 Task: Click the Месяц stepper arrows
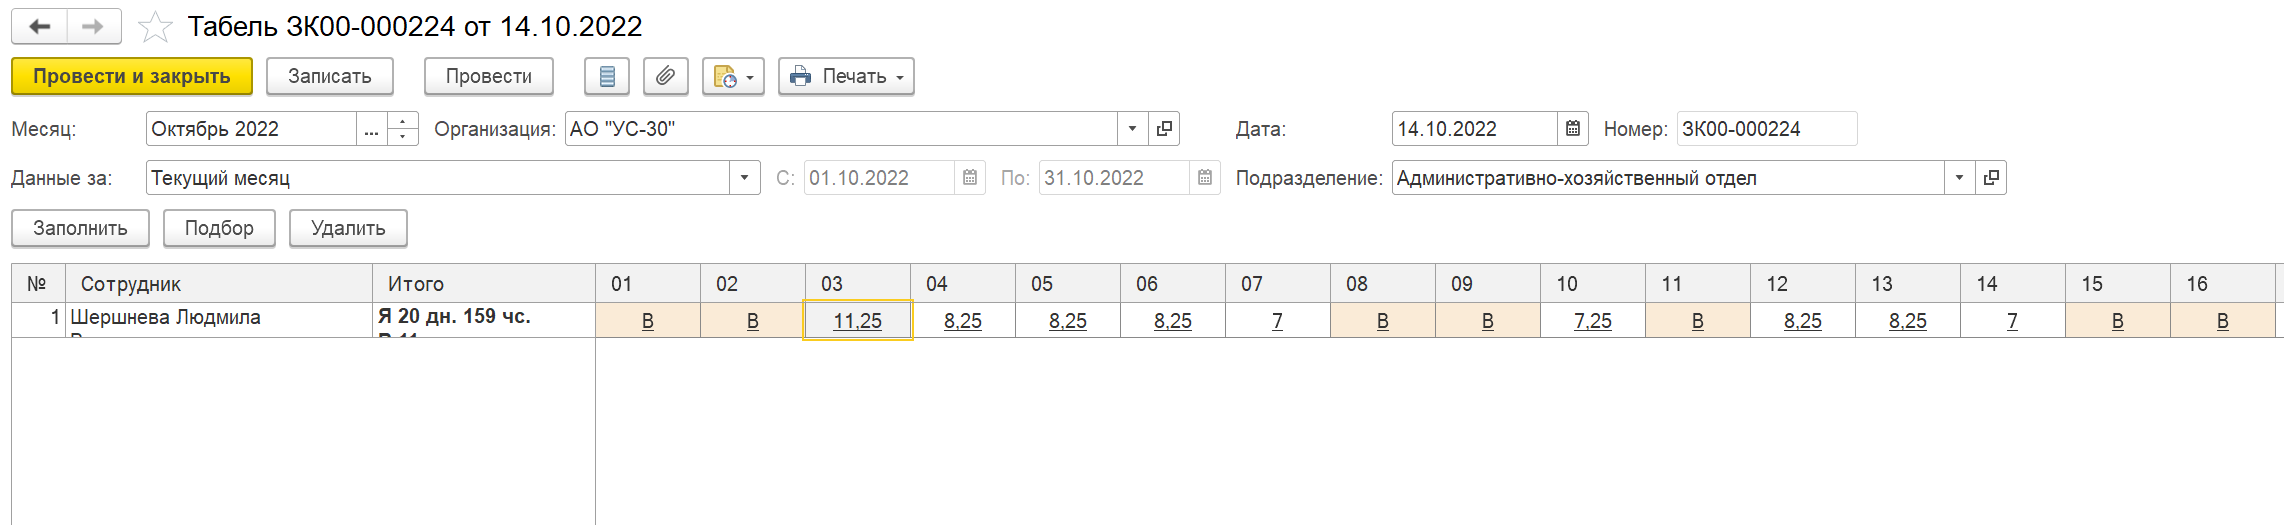tap(402, 129)
